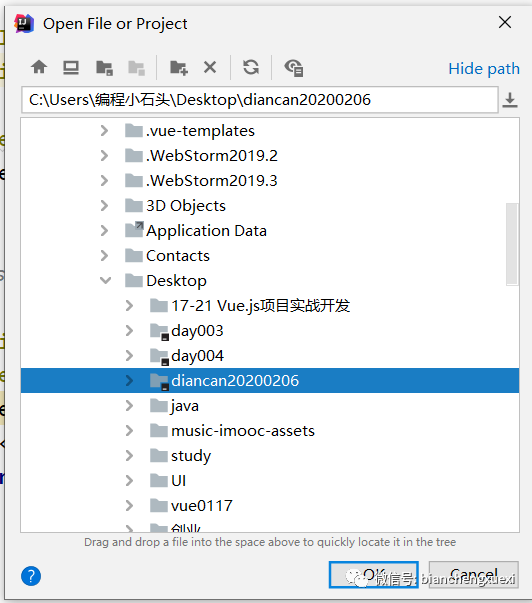This screenshot has width=532, height=603.
Task: Expand the day003 folder
Action: click(129, 331)
